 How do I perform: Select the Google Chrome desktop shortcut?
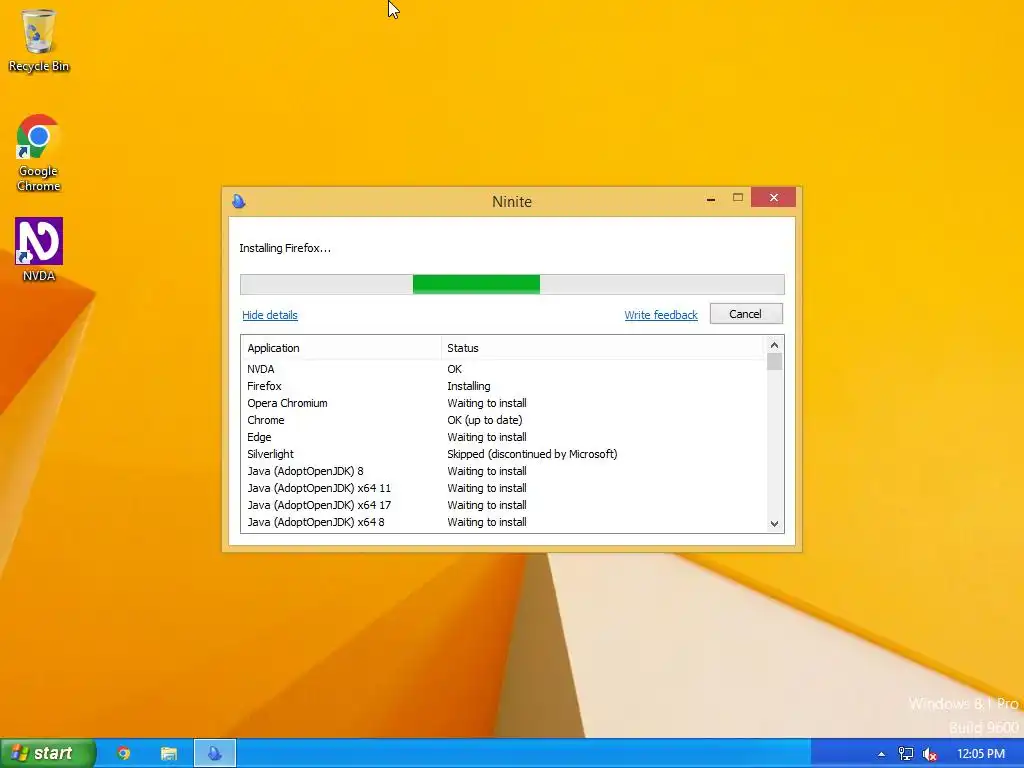click(x=39, y=153)
